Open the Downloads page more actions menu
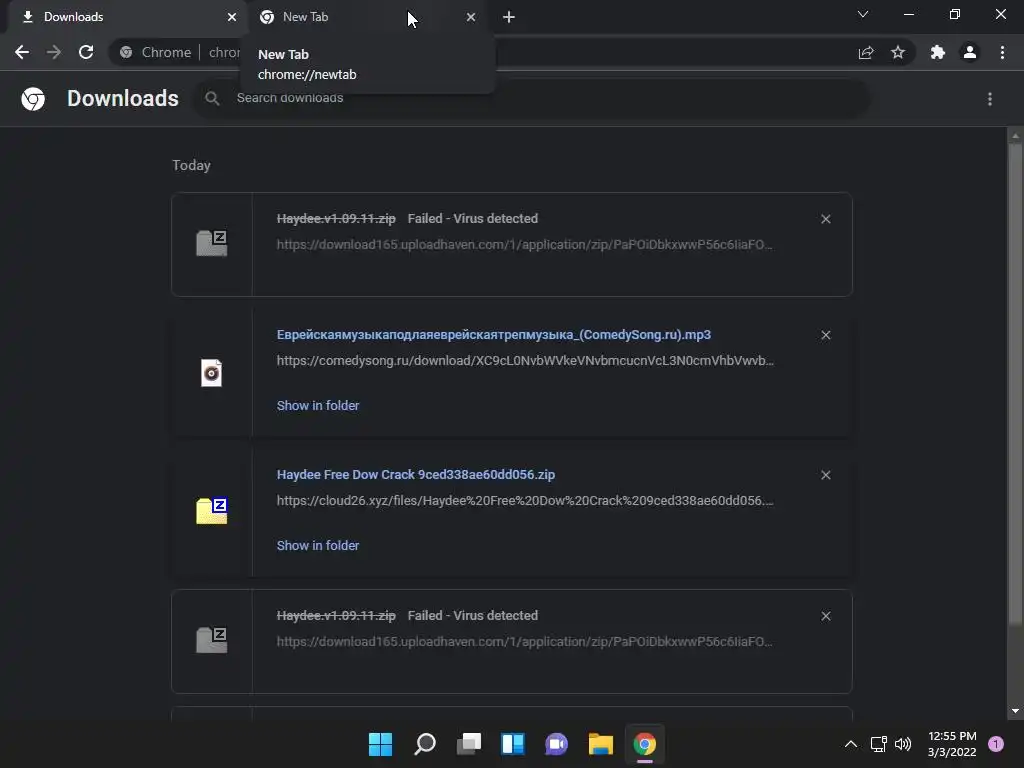Screen dimensions: 1024x768 (x=990, y=99)
